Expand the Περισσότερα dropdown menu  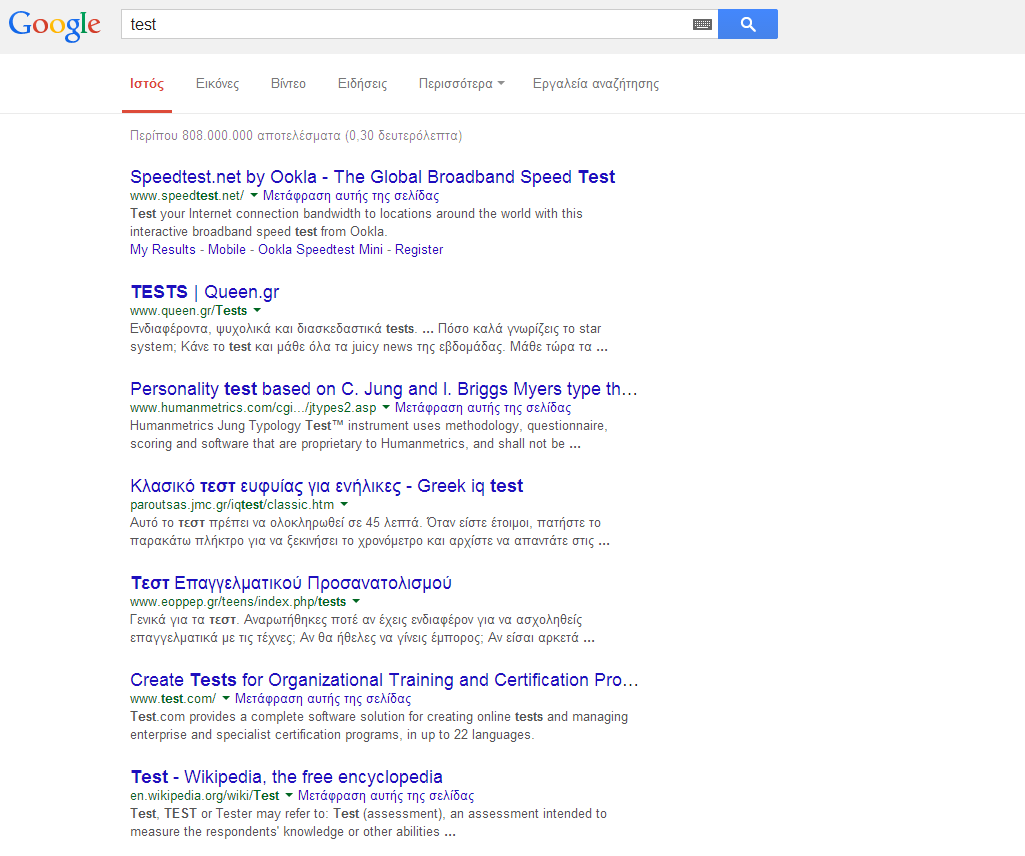click(462, 84)
